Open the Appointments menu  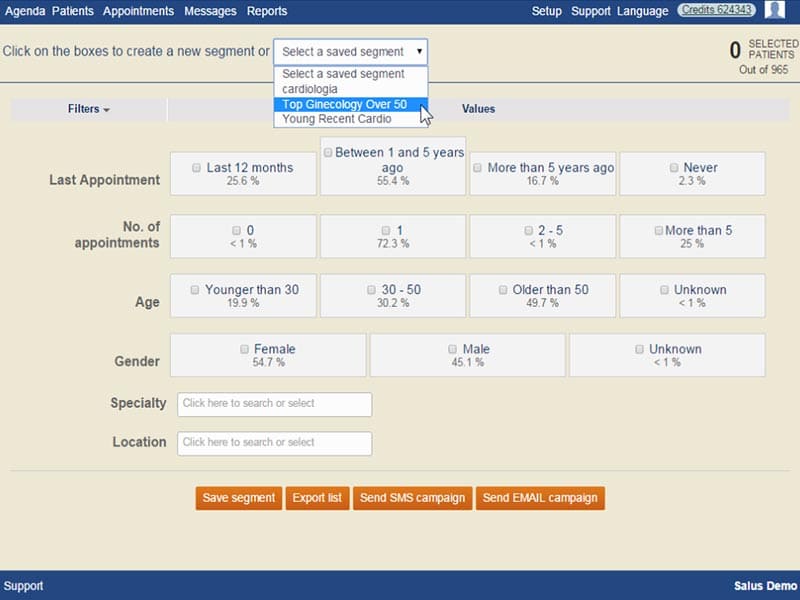click(139, 11)
